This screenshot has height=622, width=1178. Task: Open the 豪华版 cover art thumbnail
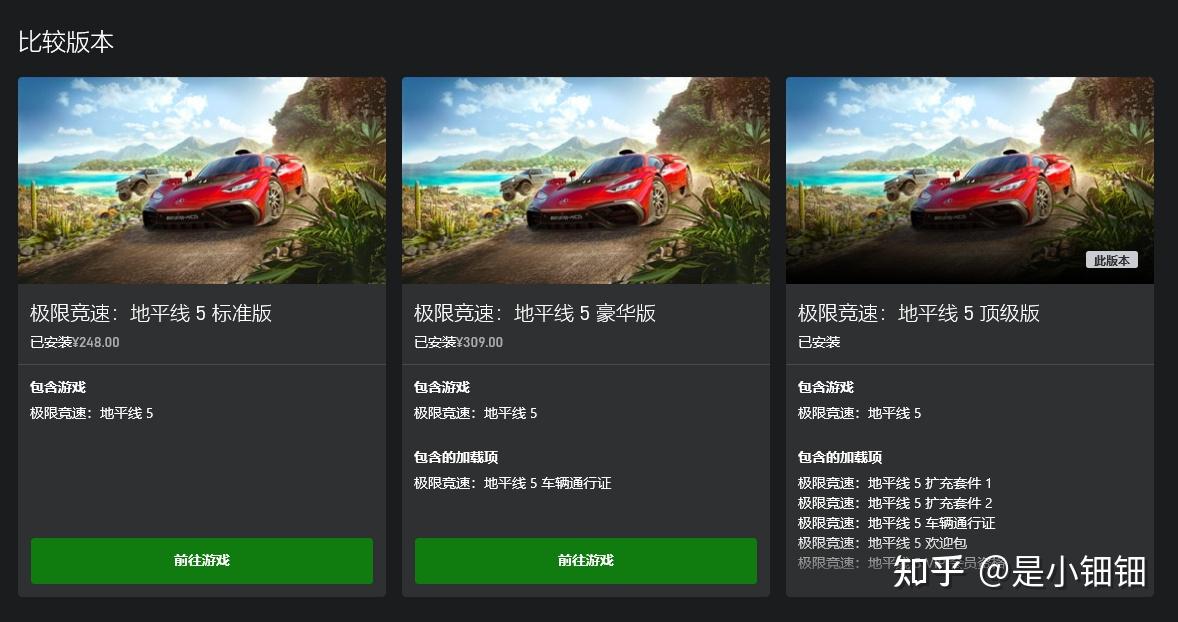click(585, 180)
